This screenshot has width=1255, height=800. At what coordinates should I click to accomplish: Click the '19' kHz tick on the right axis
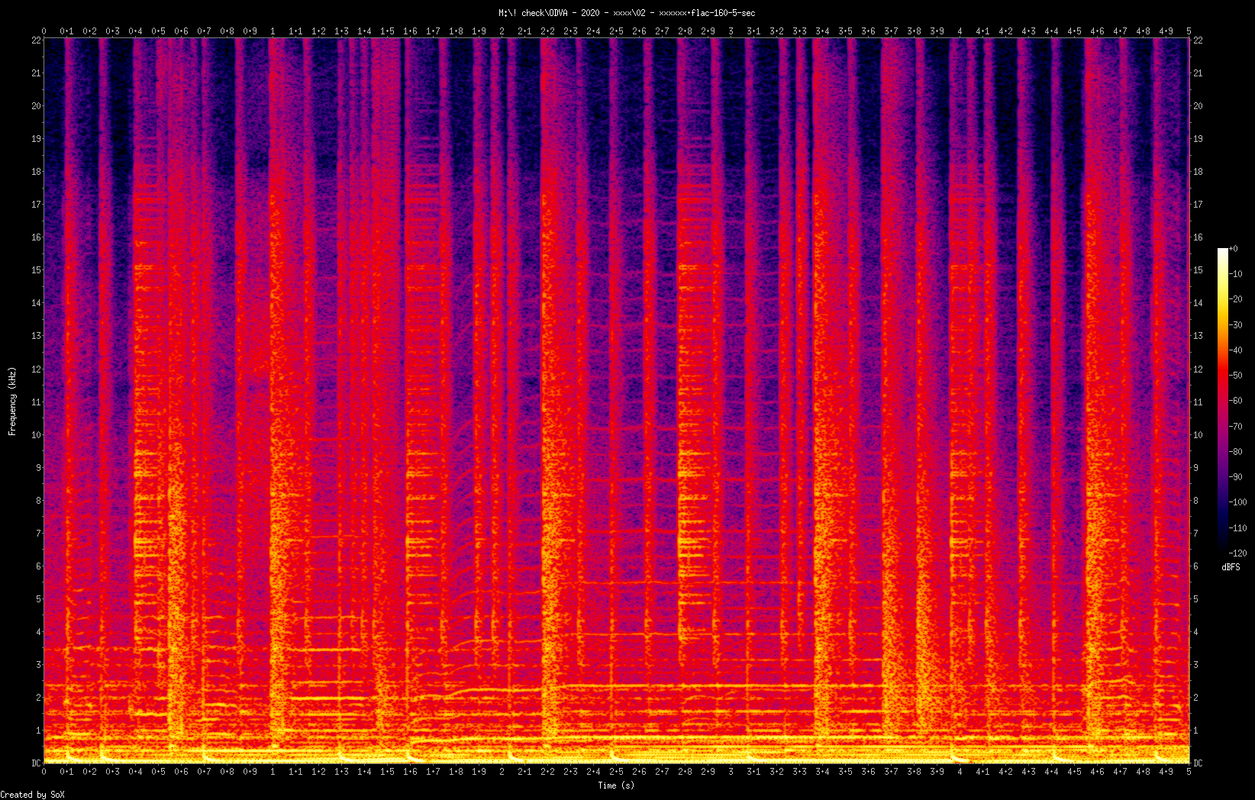coord(1198,138)
